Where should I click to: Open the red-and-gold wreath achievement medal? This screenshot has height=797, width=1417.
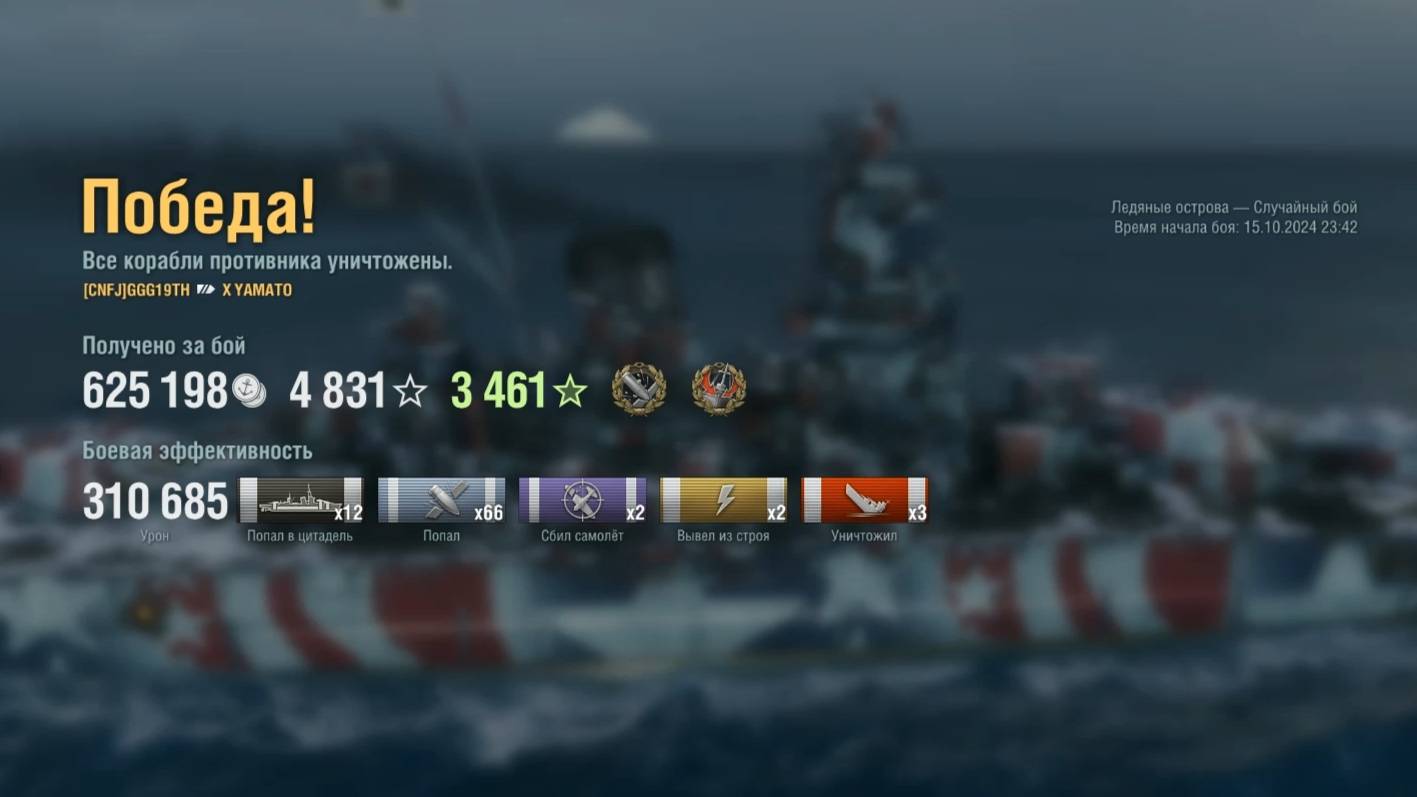[719, 389]
